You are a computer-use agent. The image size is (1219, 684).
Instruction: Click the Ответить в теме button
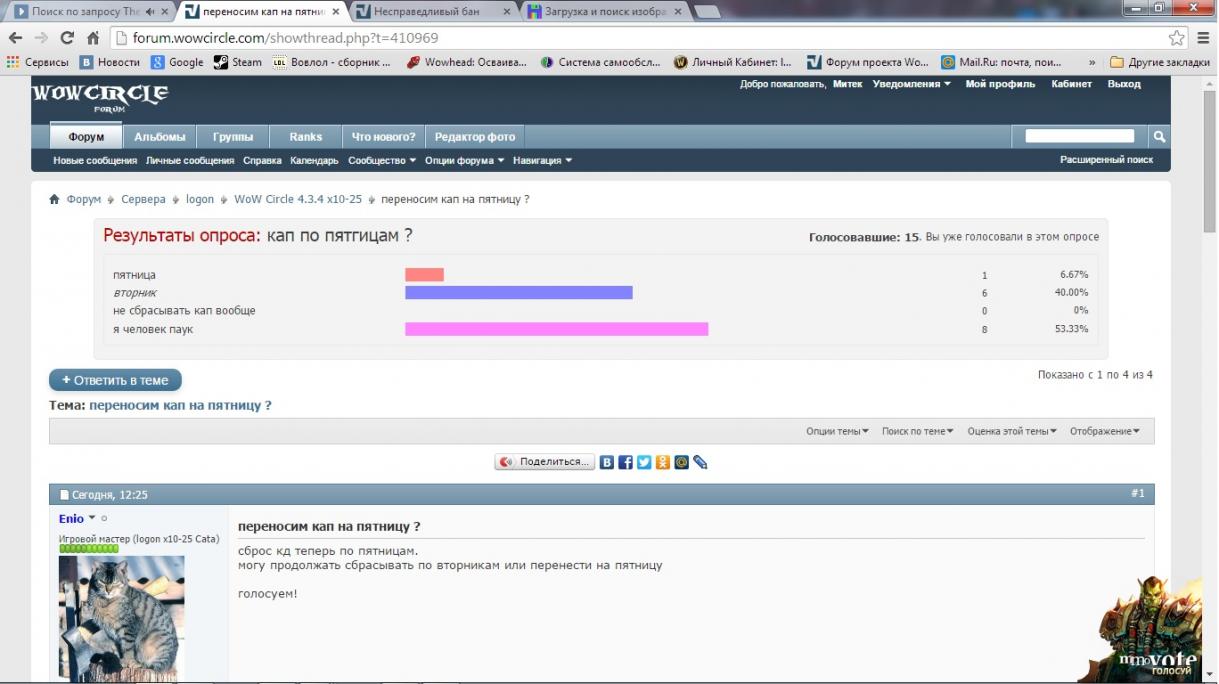[115, 380]
